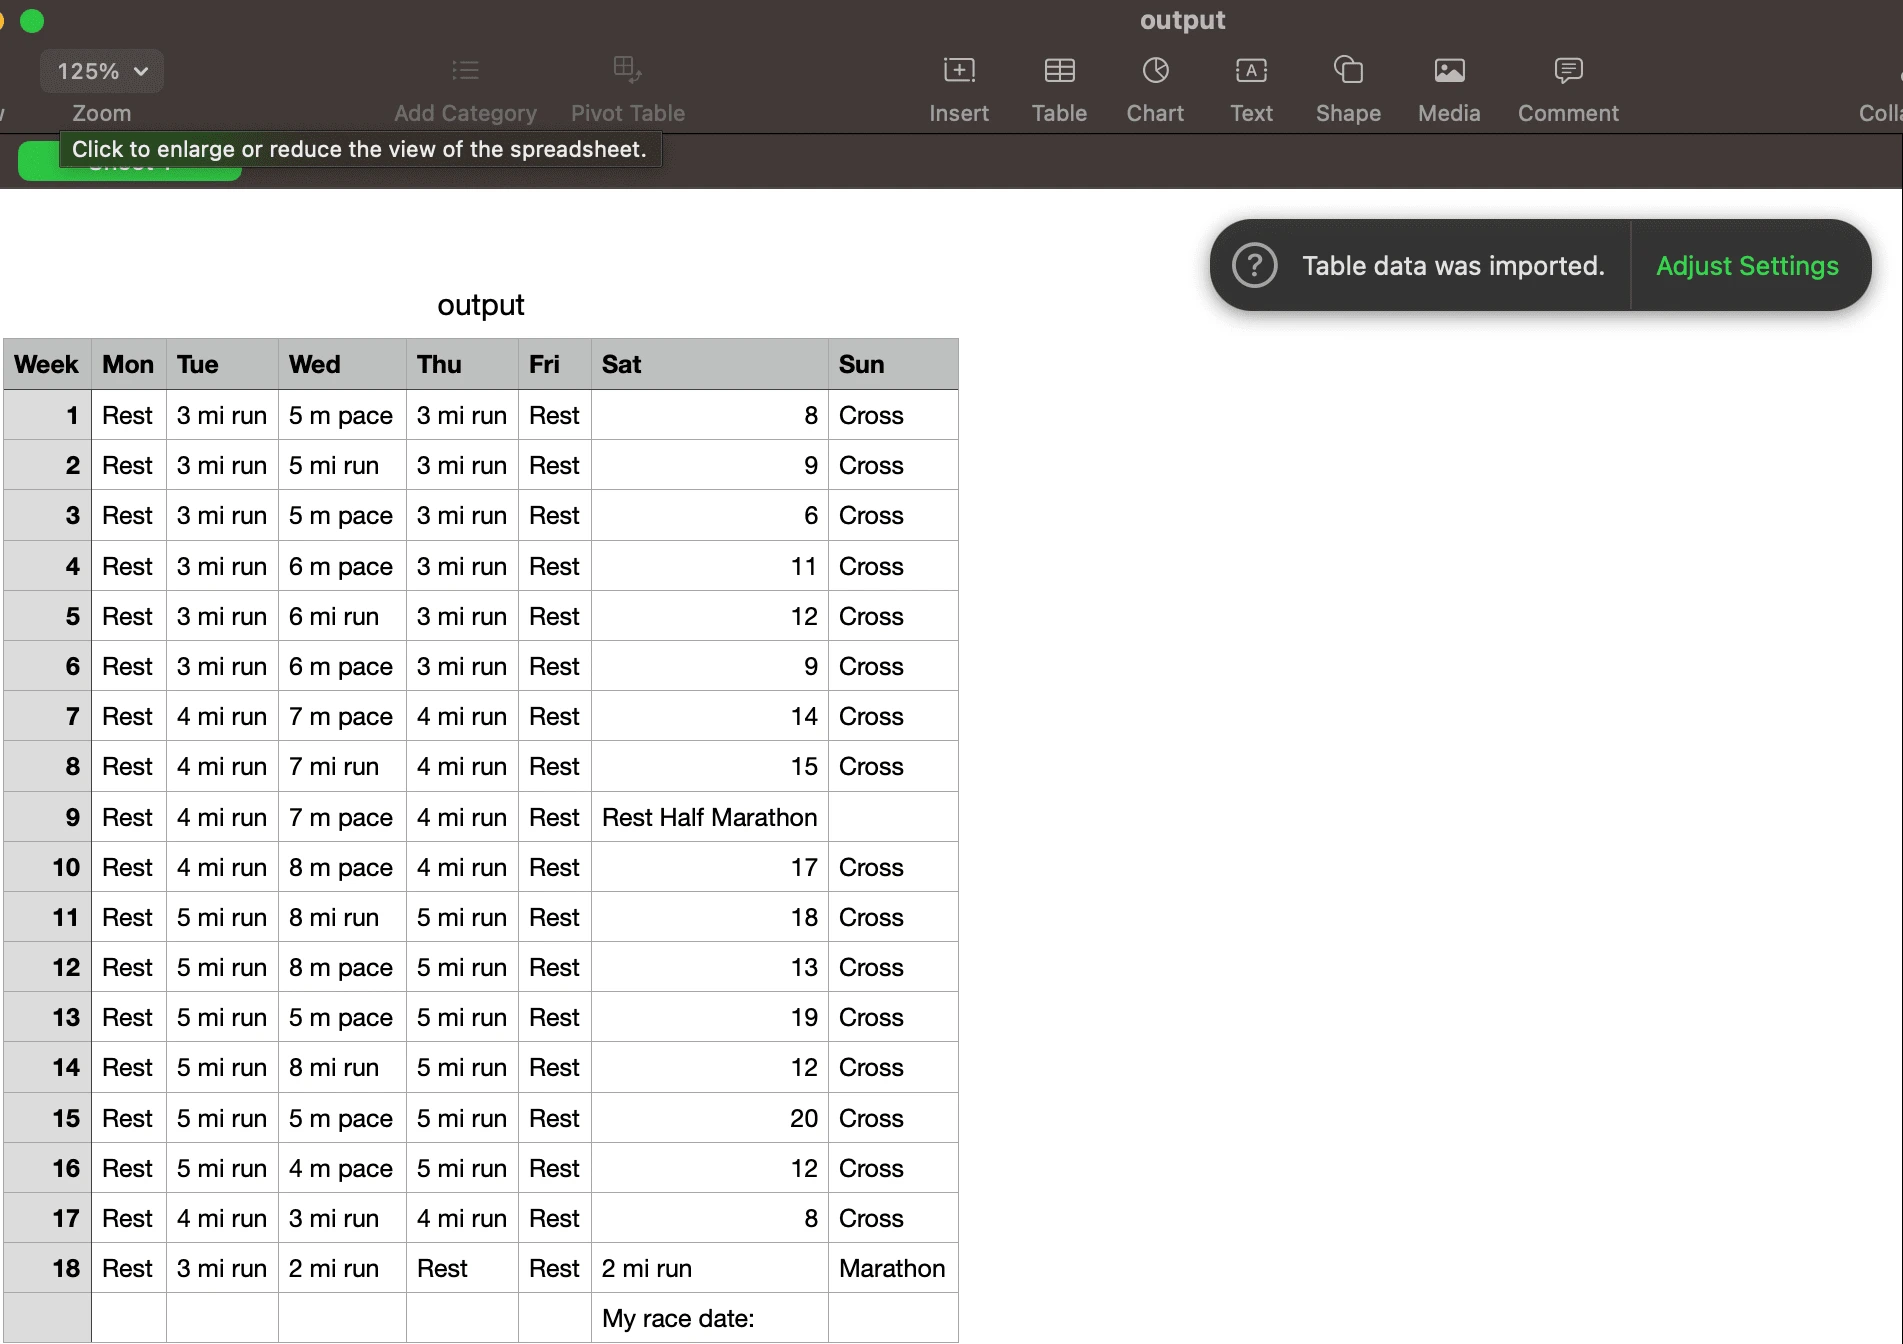The image size is (1903, 1344).
Task: Click week 7 Sat cell with 14
Action: 710,716
